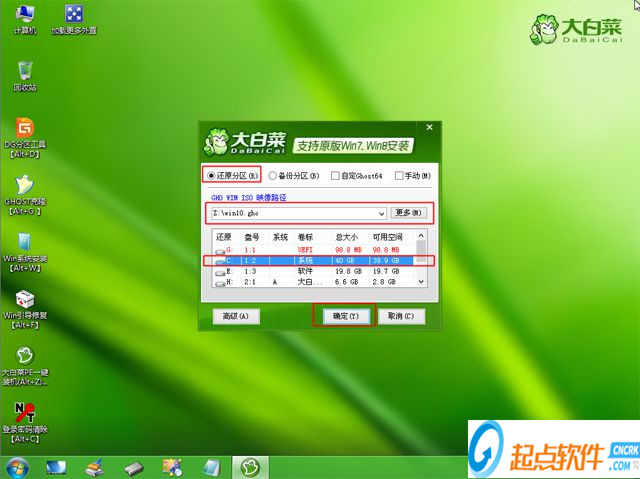Tick the 手动 checkbox

[x=399, y=176]
